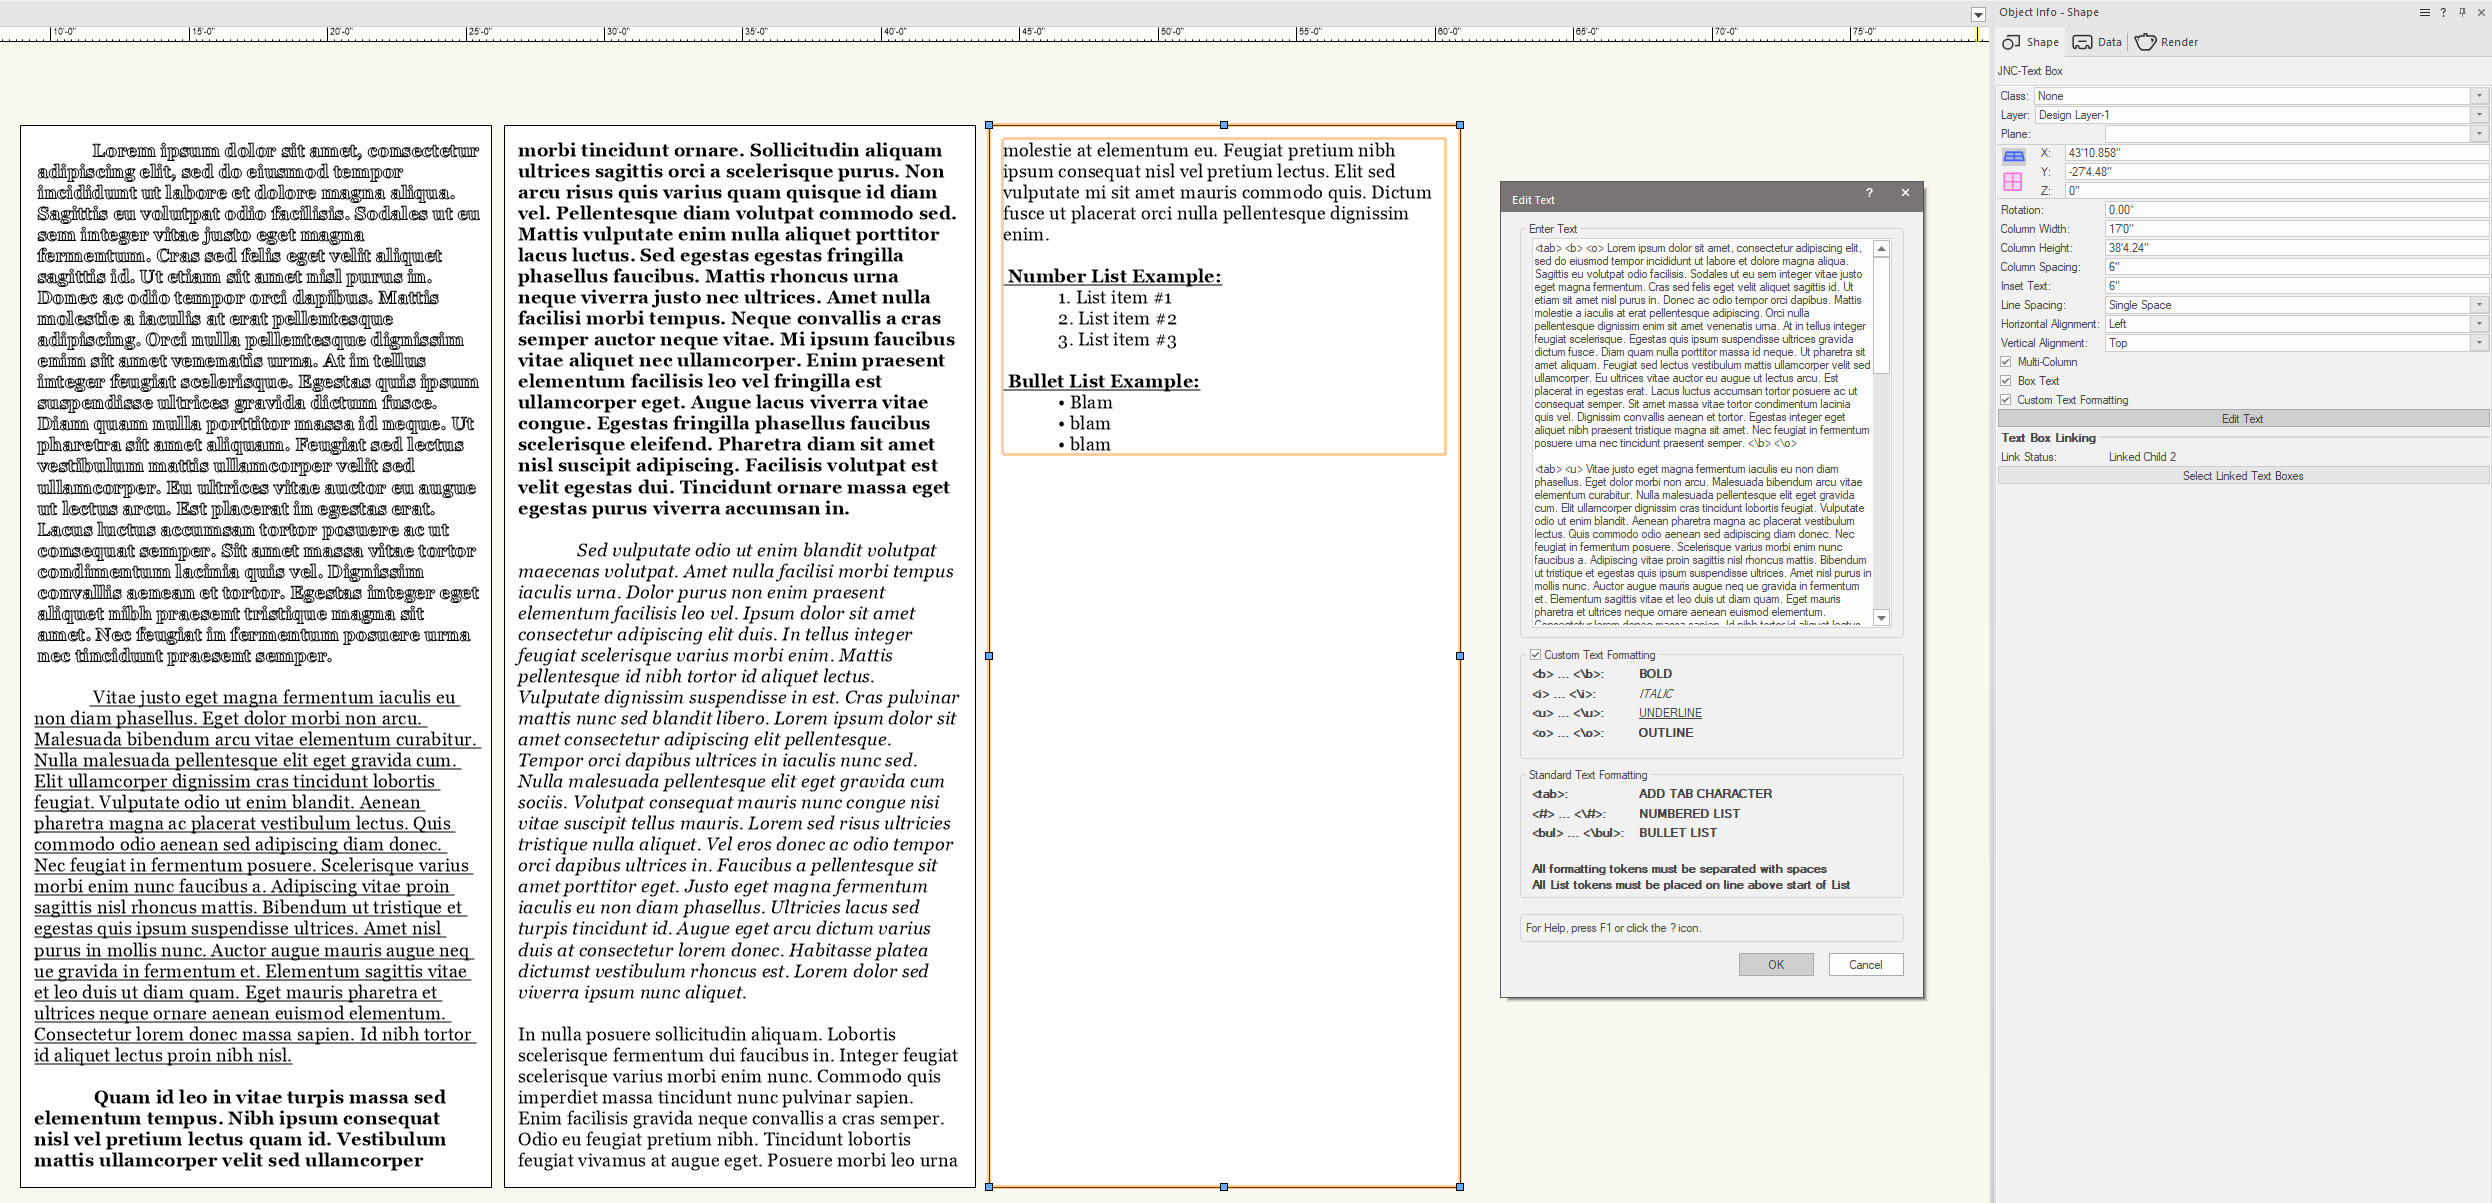Disable the Box Text option
2492x1203 pixels.
2006,380
